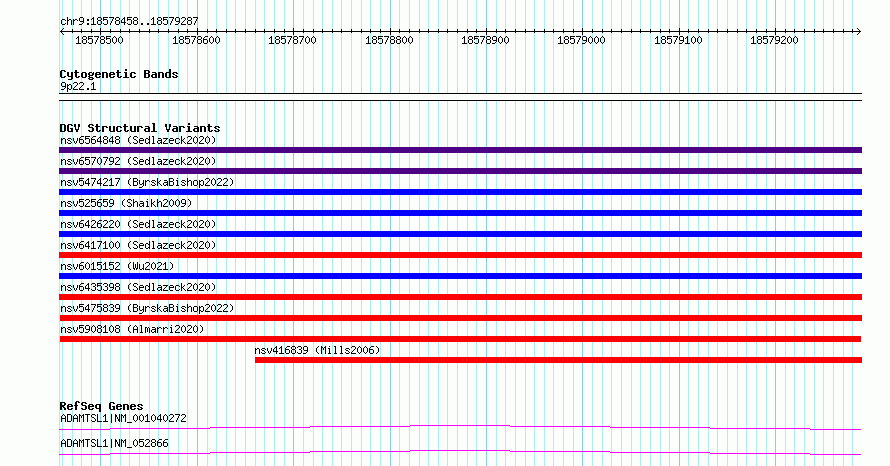Viewport: 890px width, 466px height.
Task: Click ruler position label 18578800
Action: click(x=389, y=40)
